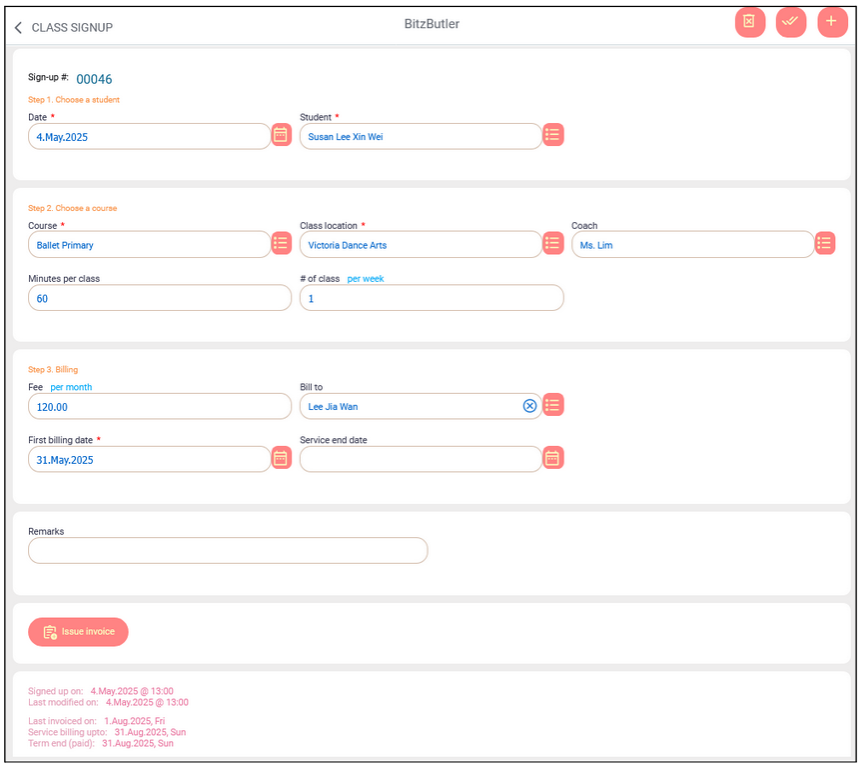Open calendar for Service end date

[553, 458]
